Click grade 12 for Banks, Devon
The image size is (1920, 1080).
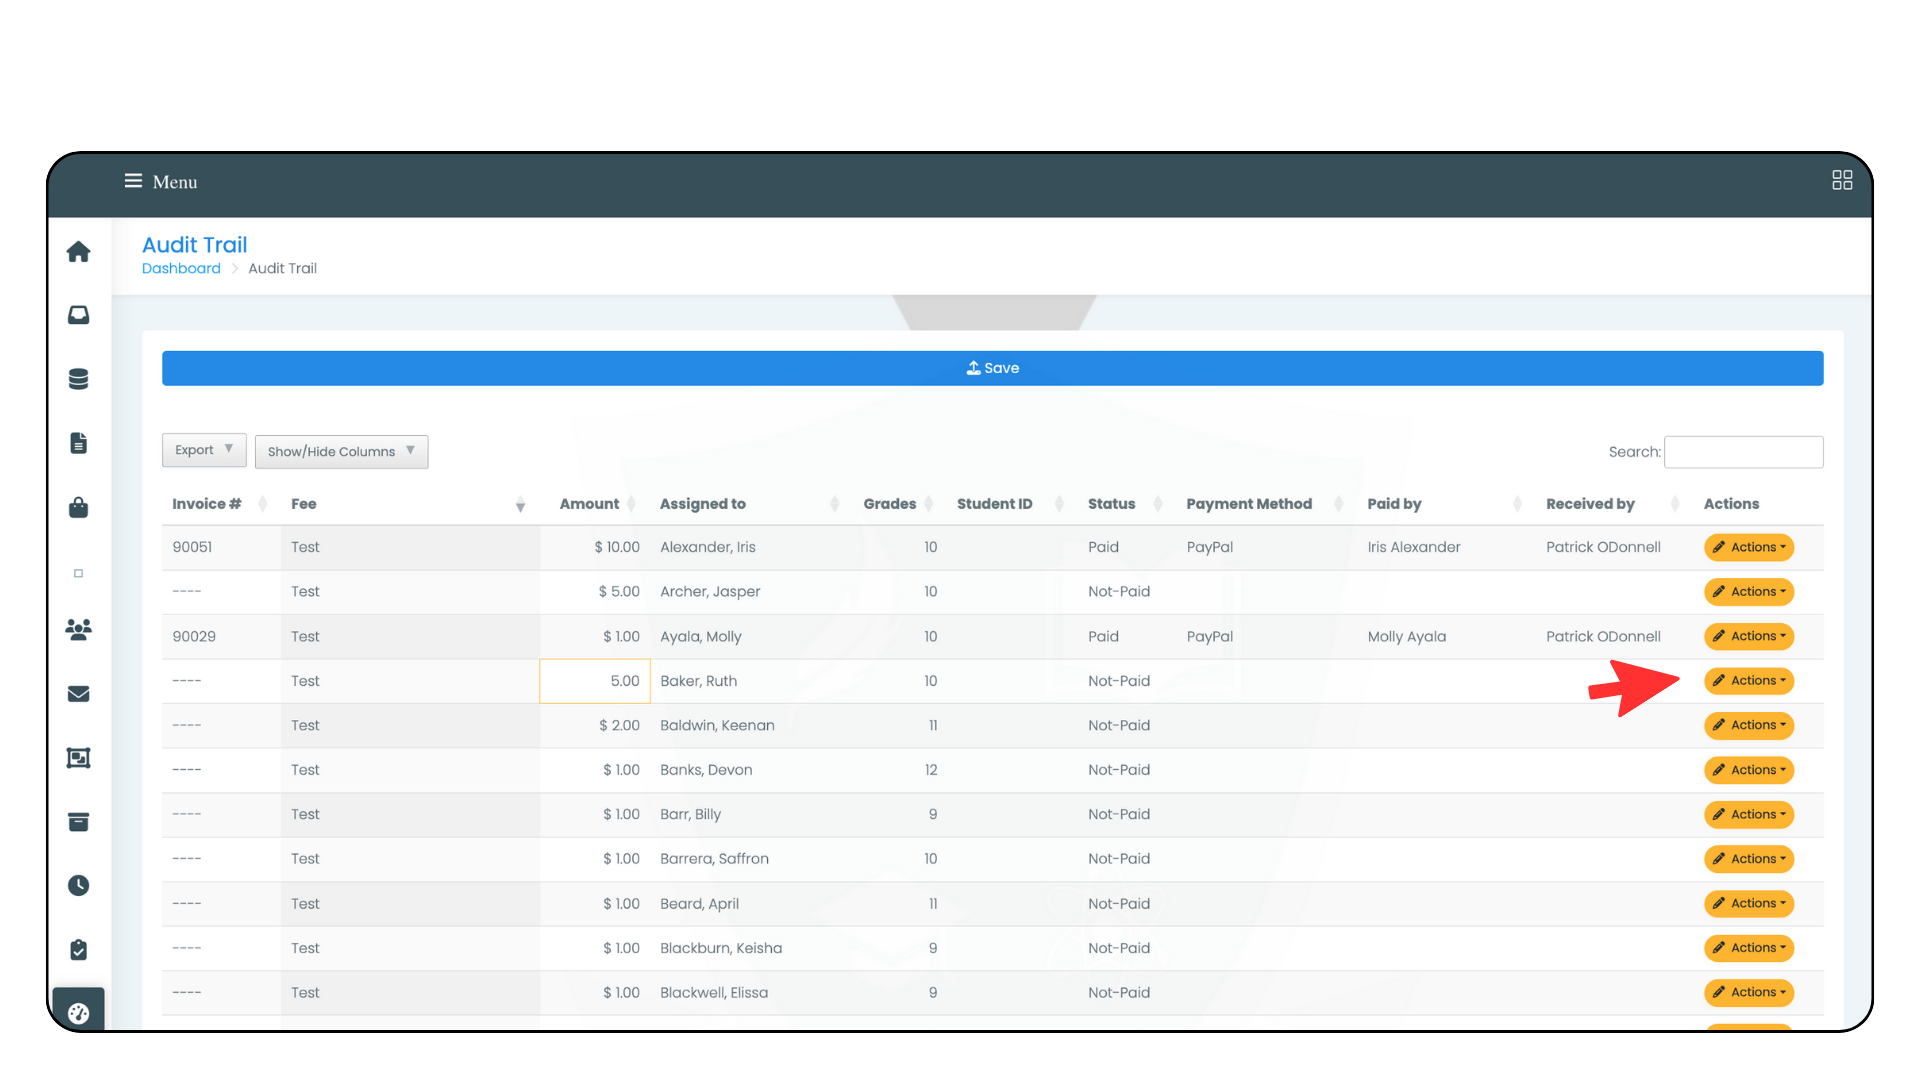click(931, 770)
